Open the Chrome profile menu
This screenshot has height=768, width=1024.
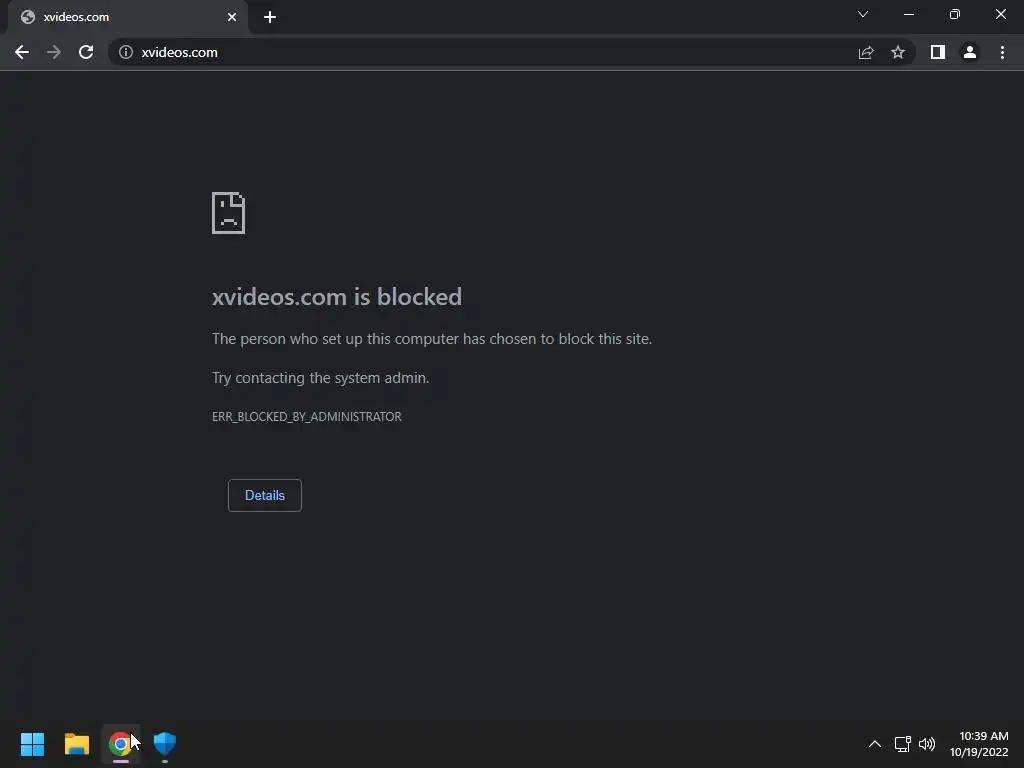970,52
